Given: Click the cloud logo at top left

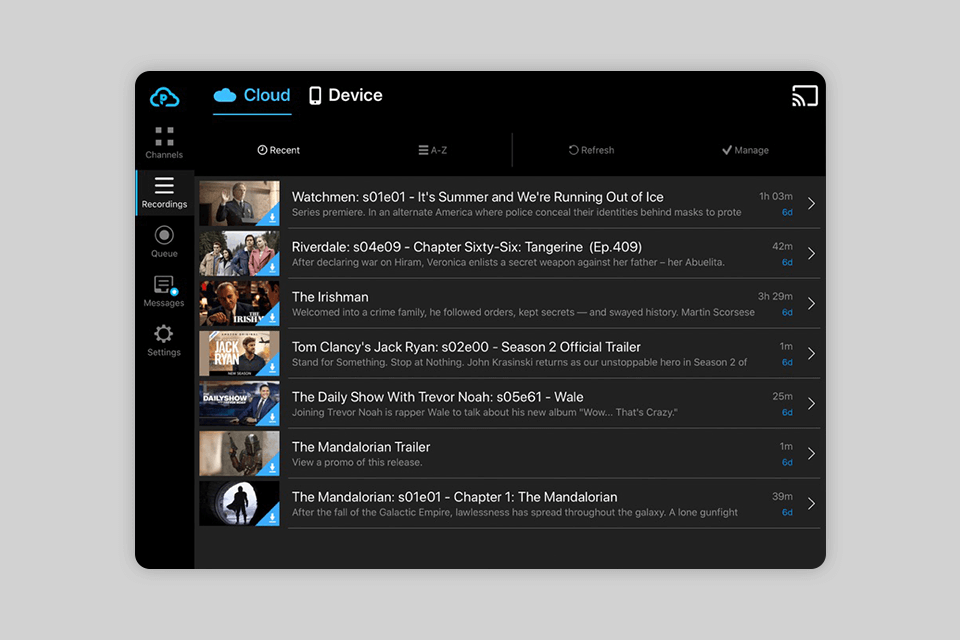Looking at the screenshot, I should coord(164,96).
